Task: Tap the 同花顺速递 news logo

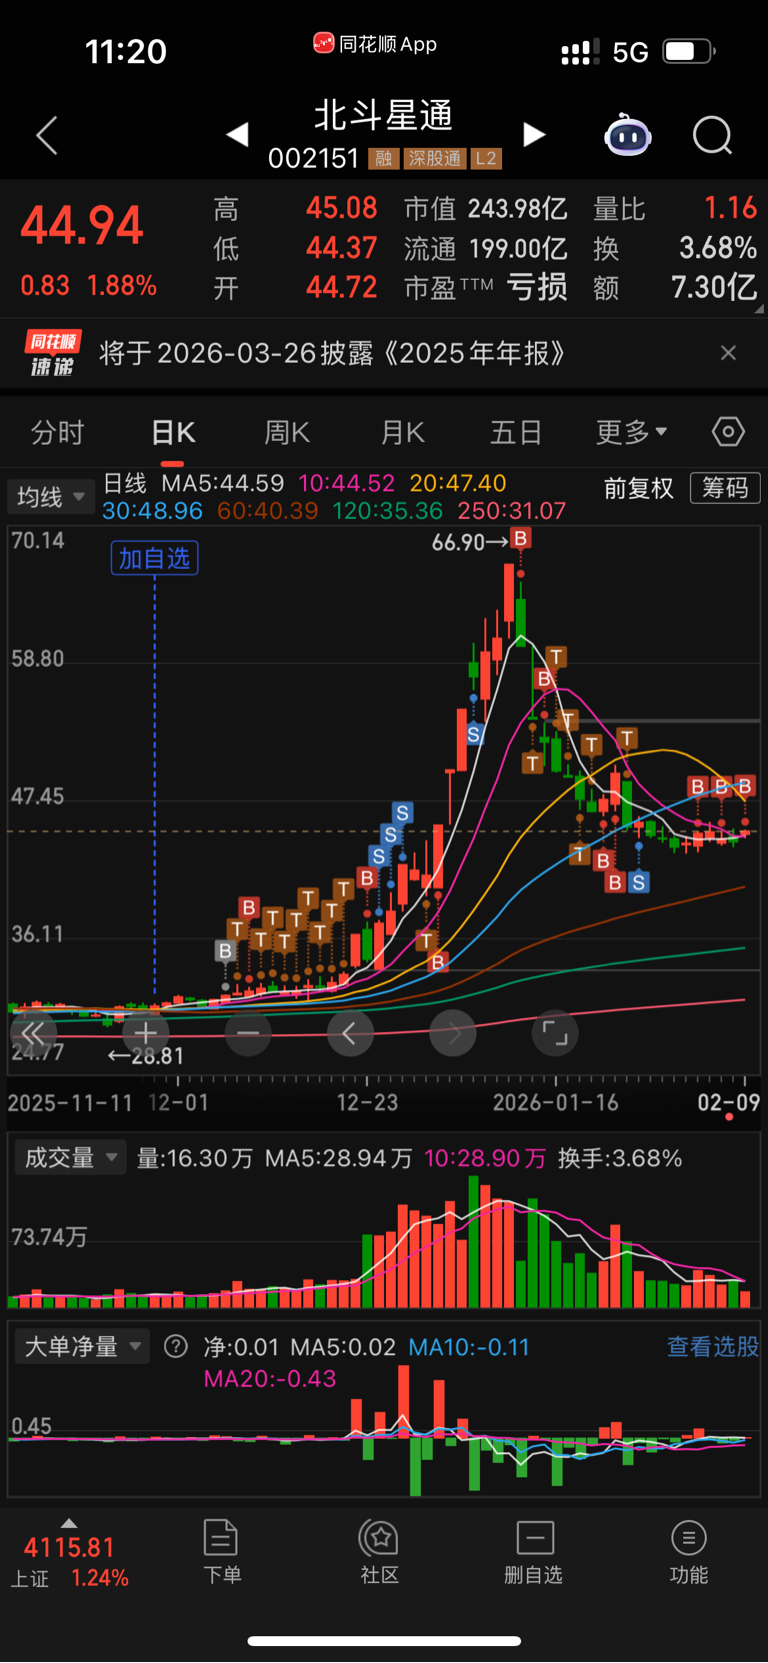Action: tap(52, 353)
